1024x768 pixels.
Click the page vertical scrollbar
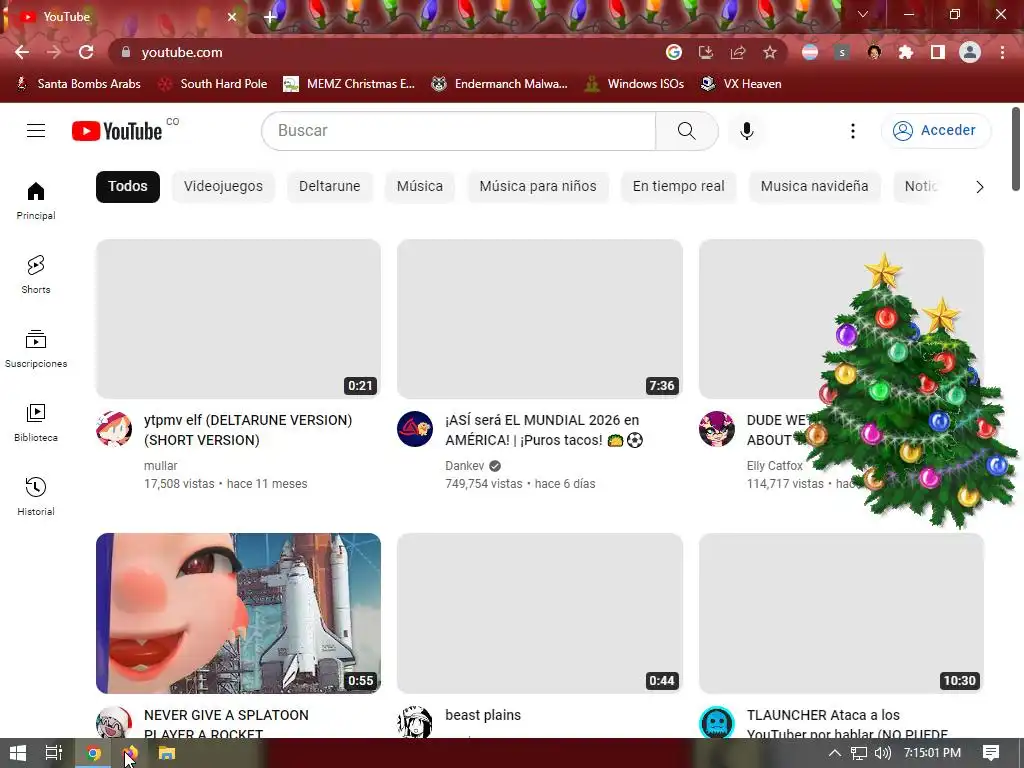point(1016,149)
